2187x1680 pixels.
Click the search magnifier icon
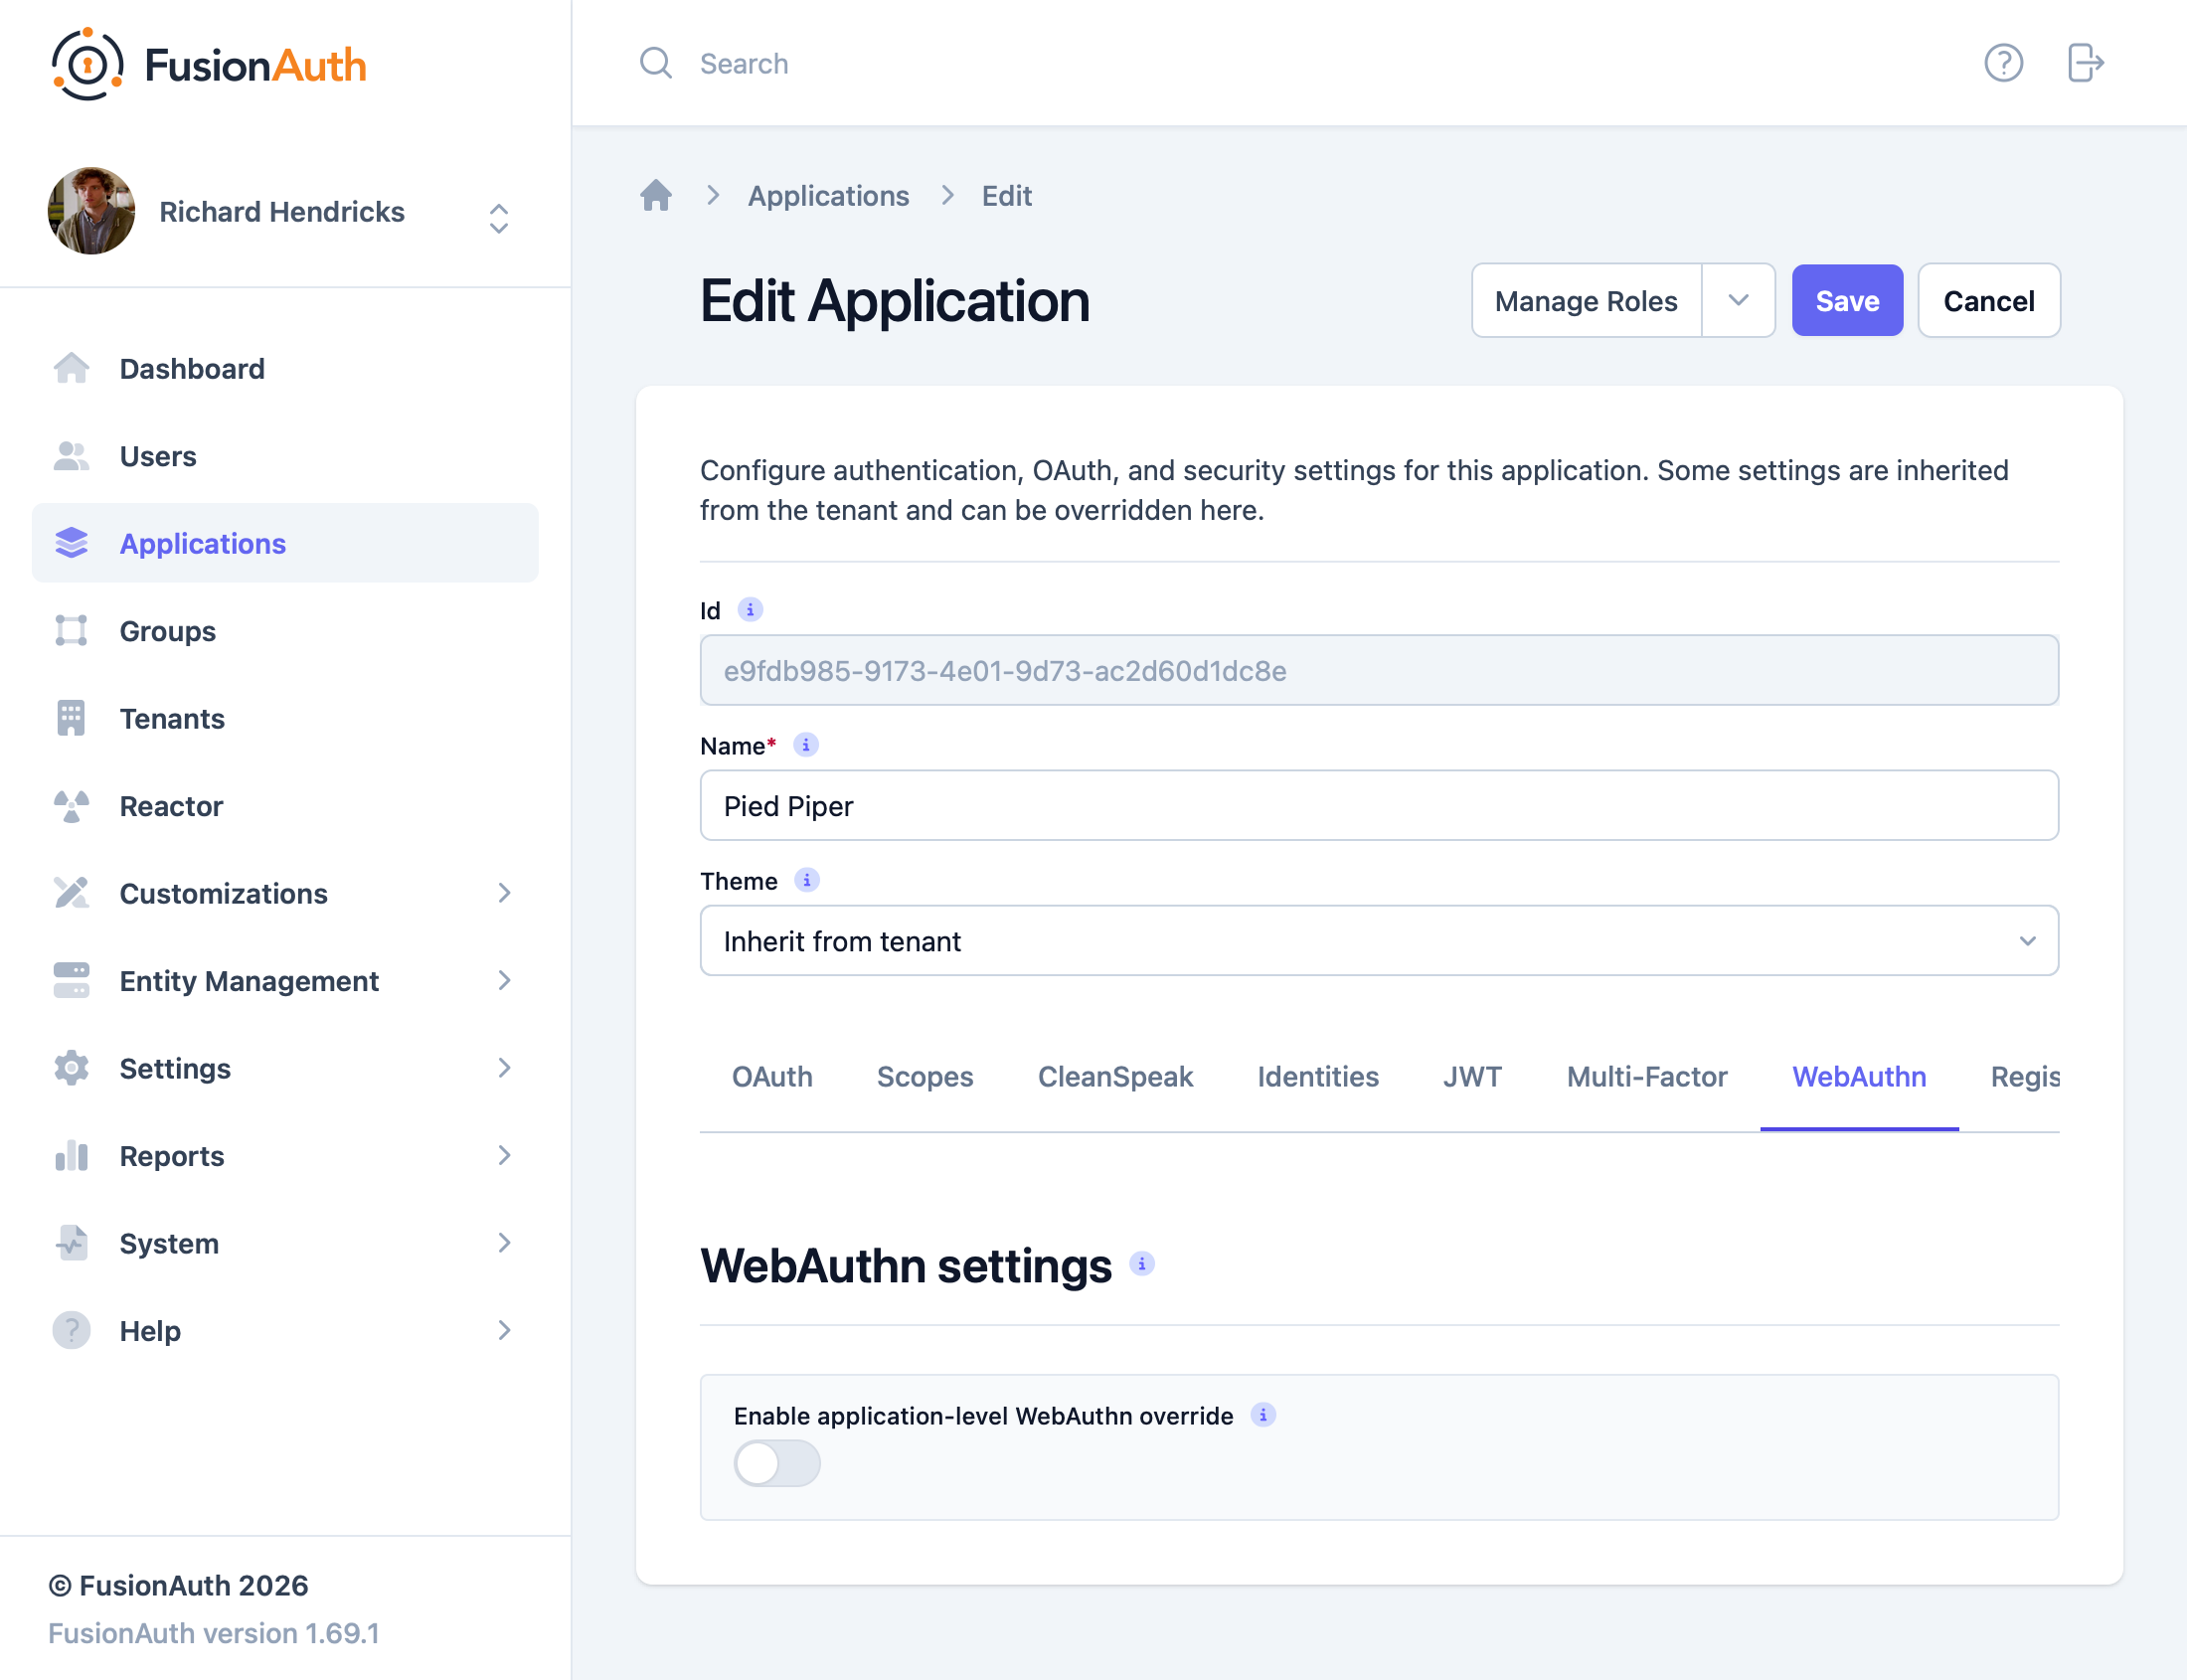656,63
